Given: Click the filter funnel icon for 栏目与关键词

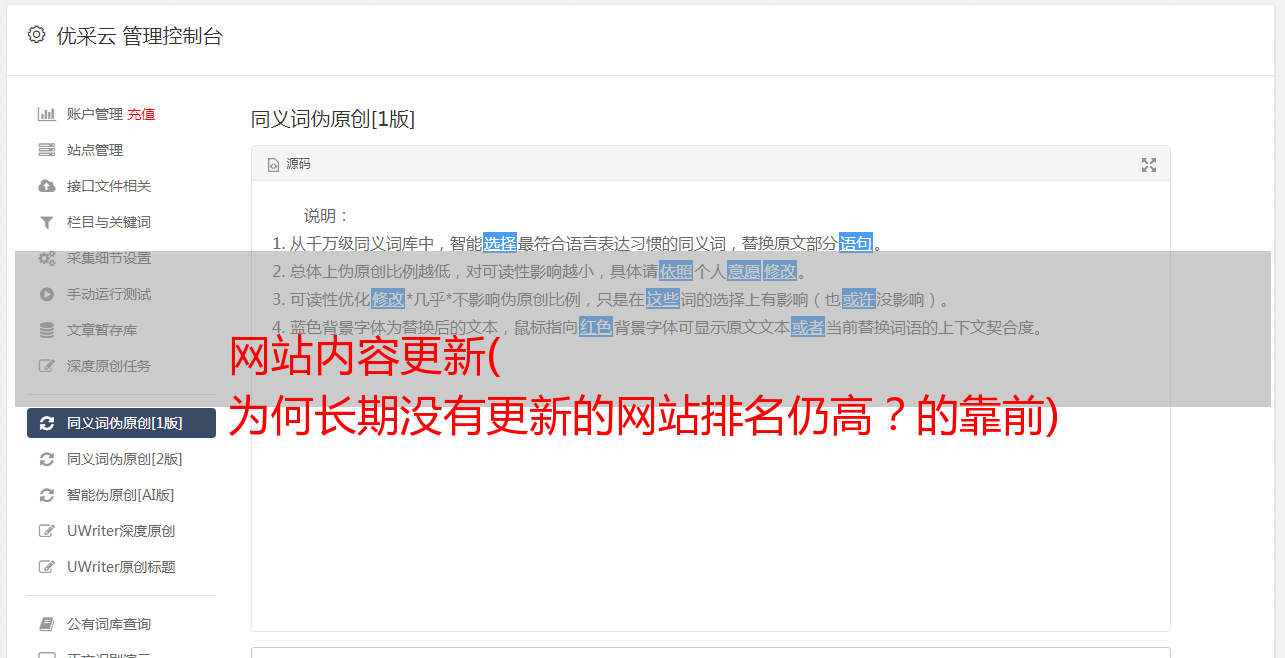Looking at the screenshot, I should [x=46, y=222].
